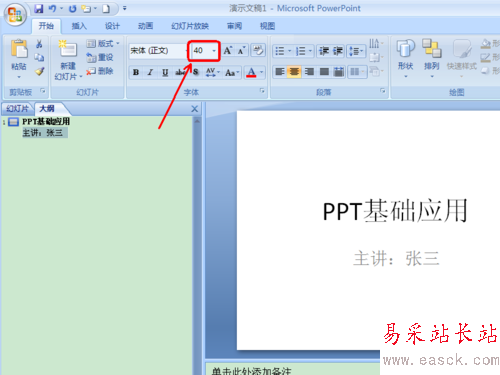This screenshot has height=375, width=500.
Task: Decrease list indent level
Action: [x=324, y=51]
